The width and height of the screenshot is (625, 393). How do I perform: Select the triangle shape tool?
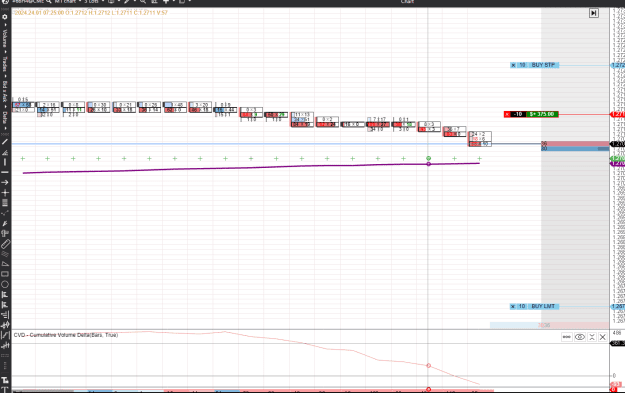click(x=5, y=264)
